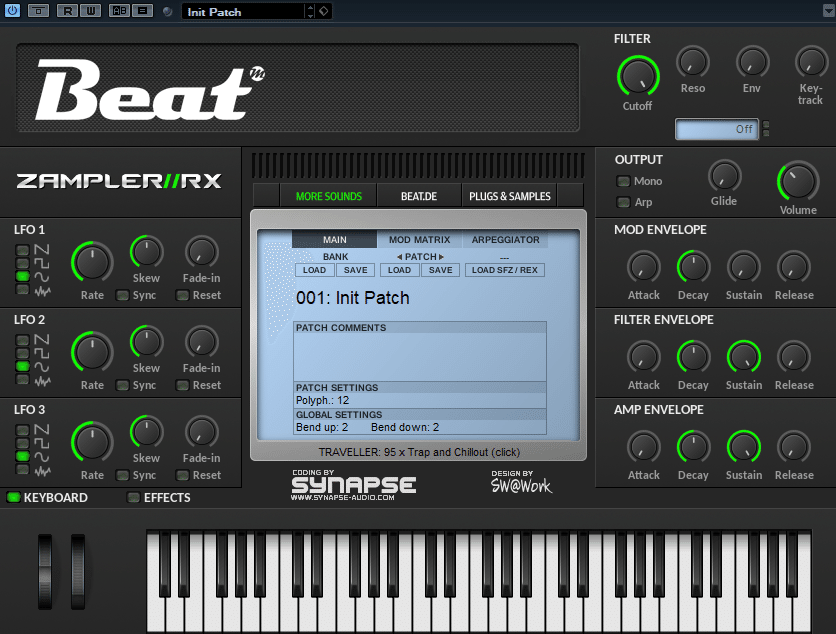Step the filter type selector arrows
This screenshot has height=634, width=836.
[766, 129]
